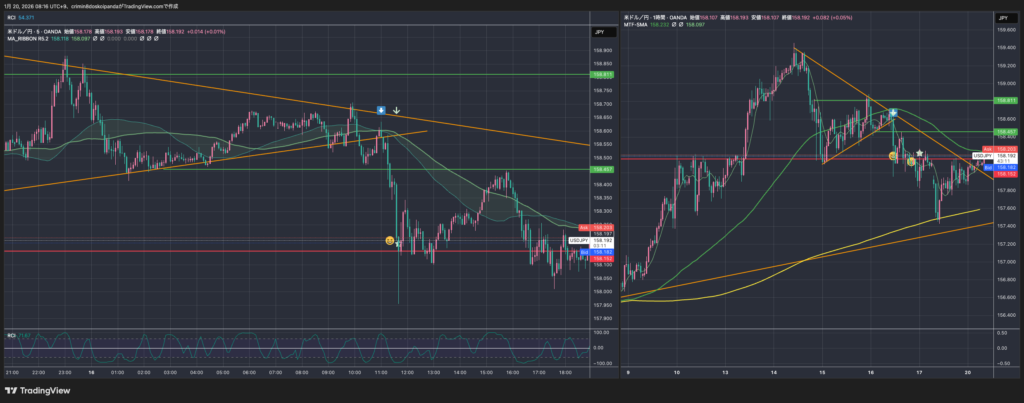Click the RCI label in lower oscillator pane
This screenshot has height=403, width=1024.
[x=11, y=334]
